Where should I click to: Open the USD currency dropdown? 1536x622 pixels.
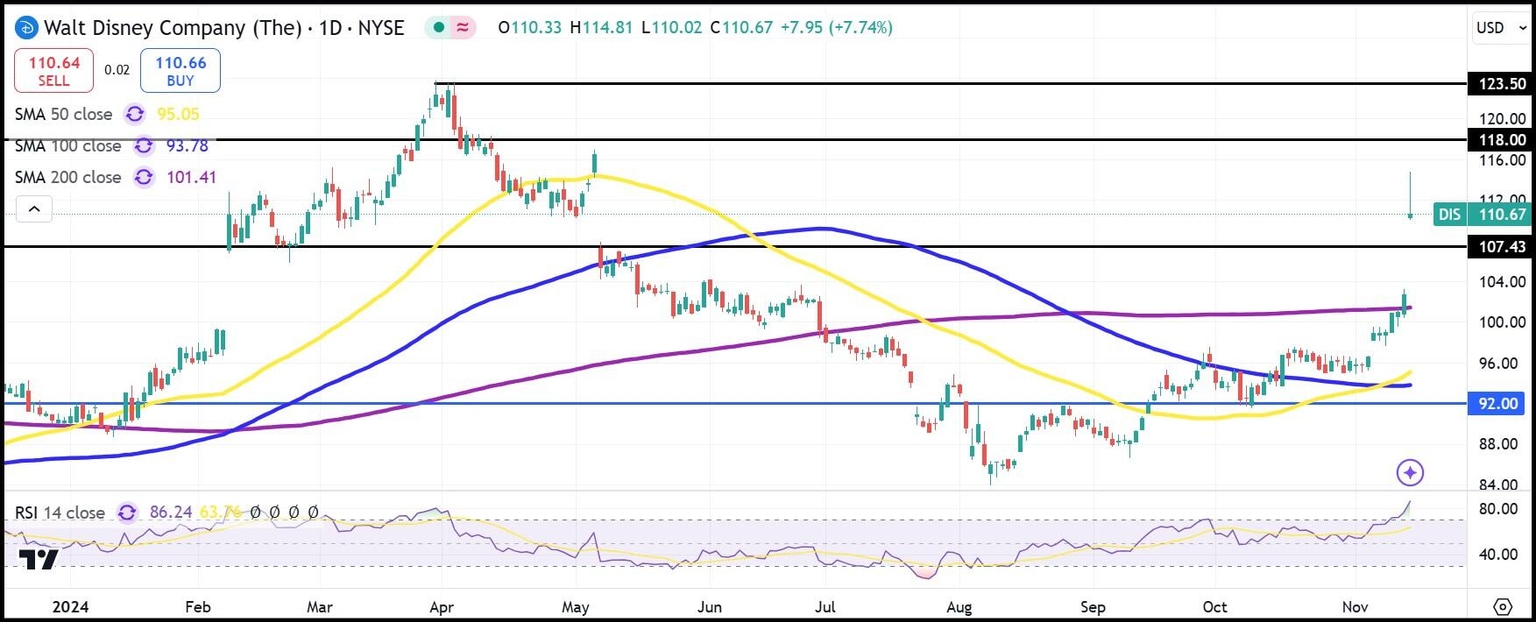(x=1499, y=28)
